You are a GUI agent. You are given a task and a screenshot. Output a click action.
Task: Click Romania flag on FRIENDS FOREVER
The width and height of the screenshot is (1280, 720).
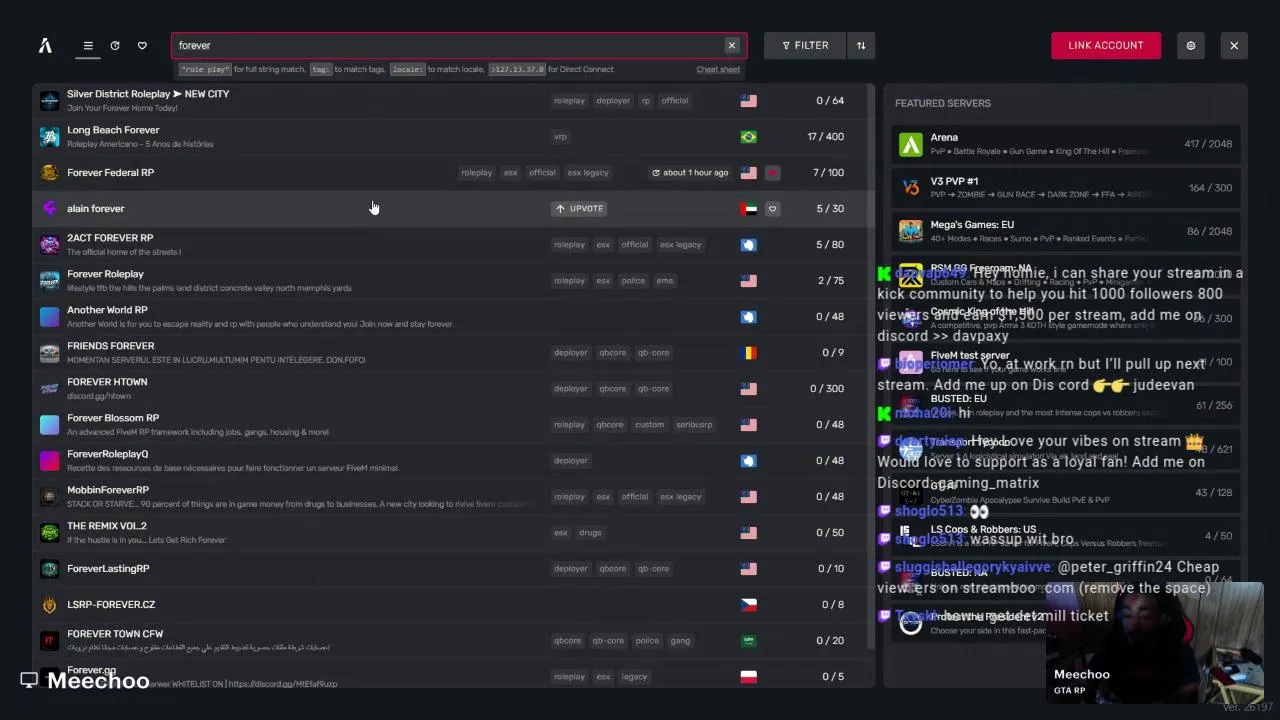coord(748,352)
